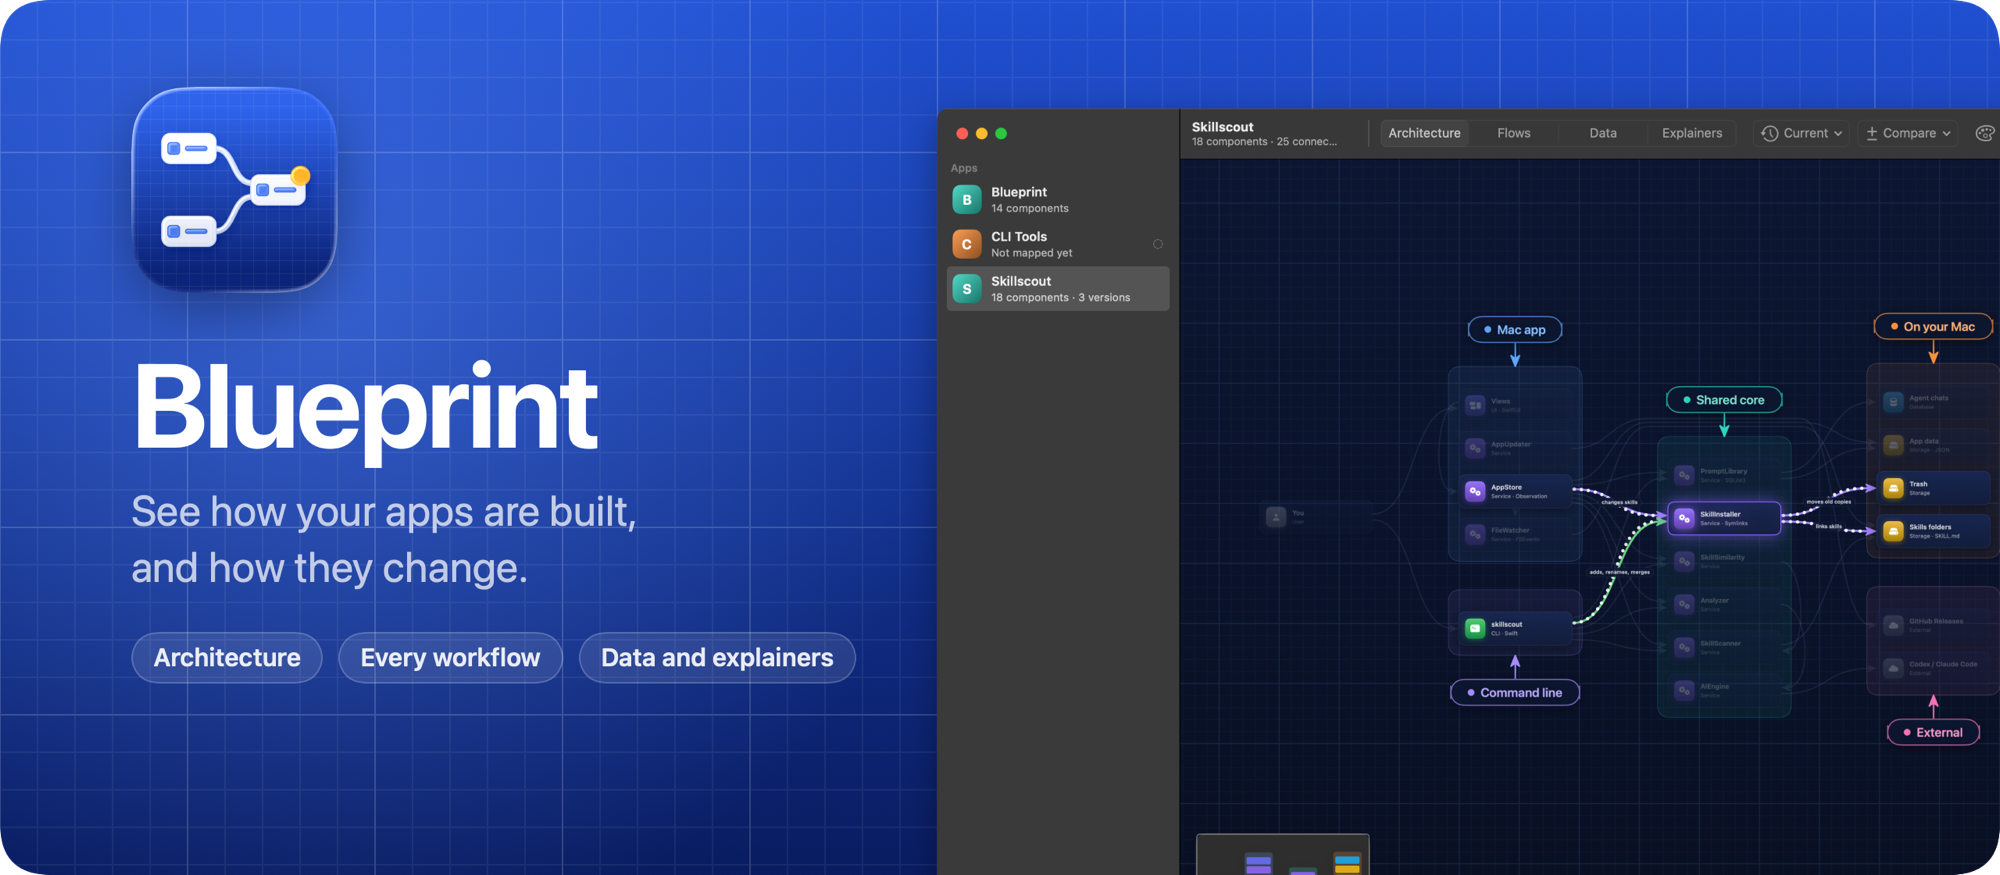Open the Compare dropdown
The height and width of the screenshot is (875, 2000).
(x=1909, y=133)
